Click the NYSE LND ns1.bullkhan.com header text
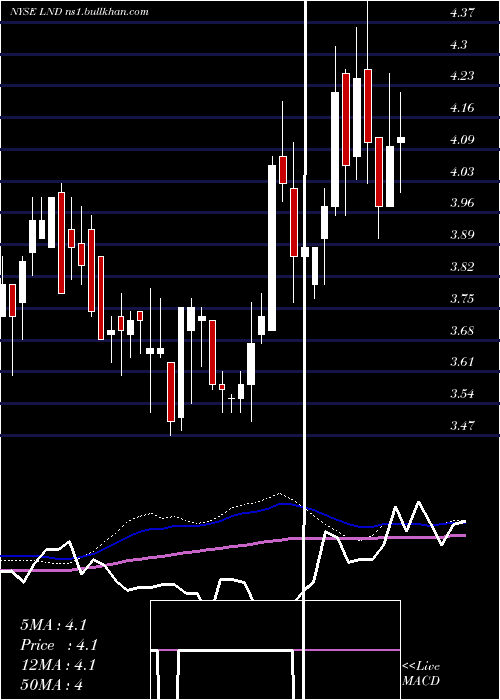 (79, 12)
